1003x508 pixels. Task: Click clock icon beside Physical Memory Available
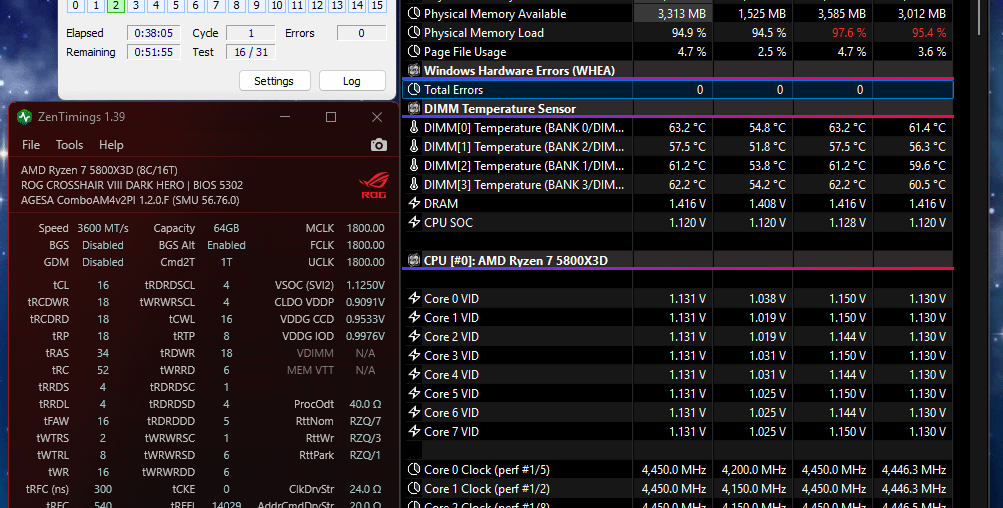pyautogui.click(x=414, y=13)
